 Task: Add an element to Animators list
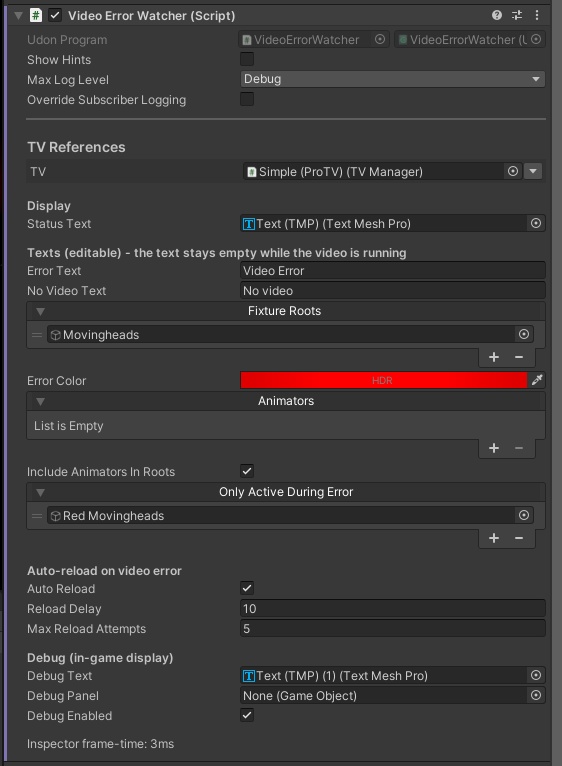click(x=494, y=448)
